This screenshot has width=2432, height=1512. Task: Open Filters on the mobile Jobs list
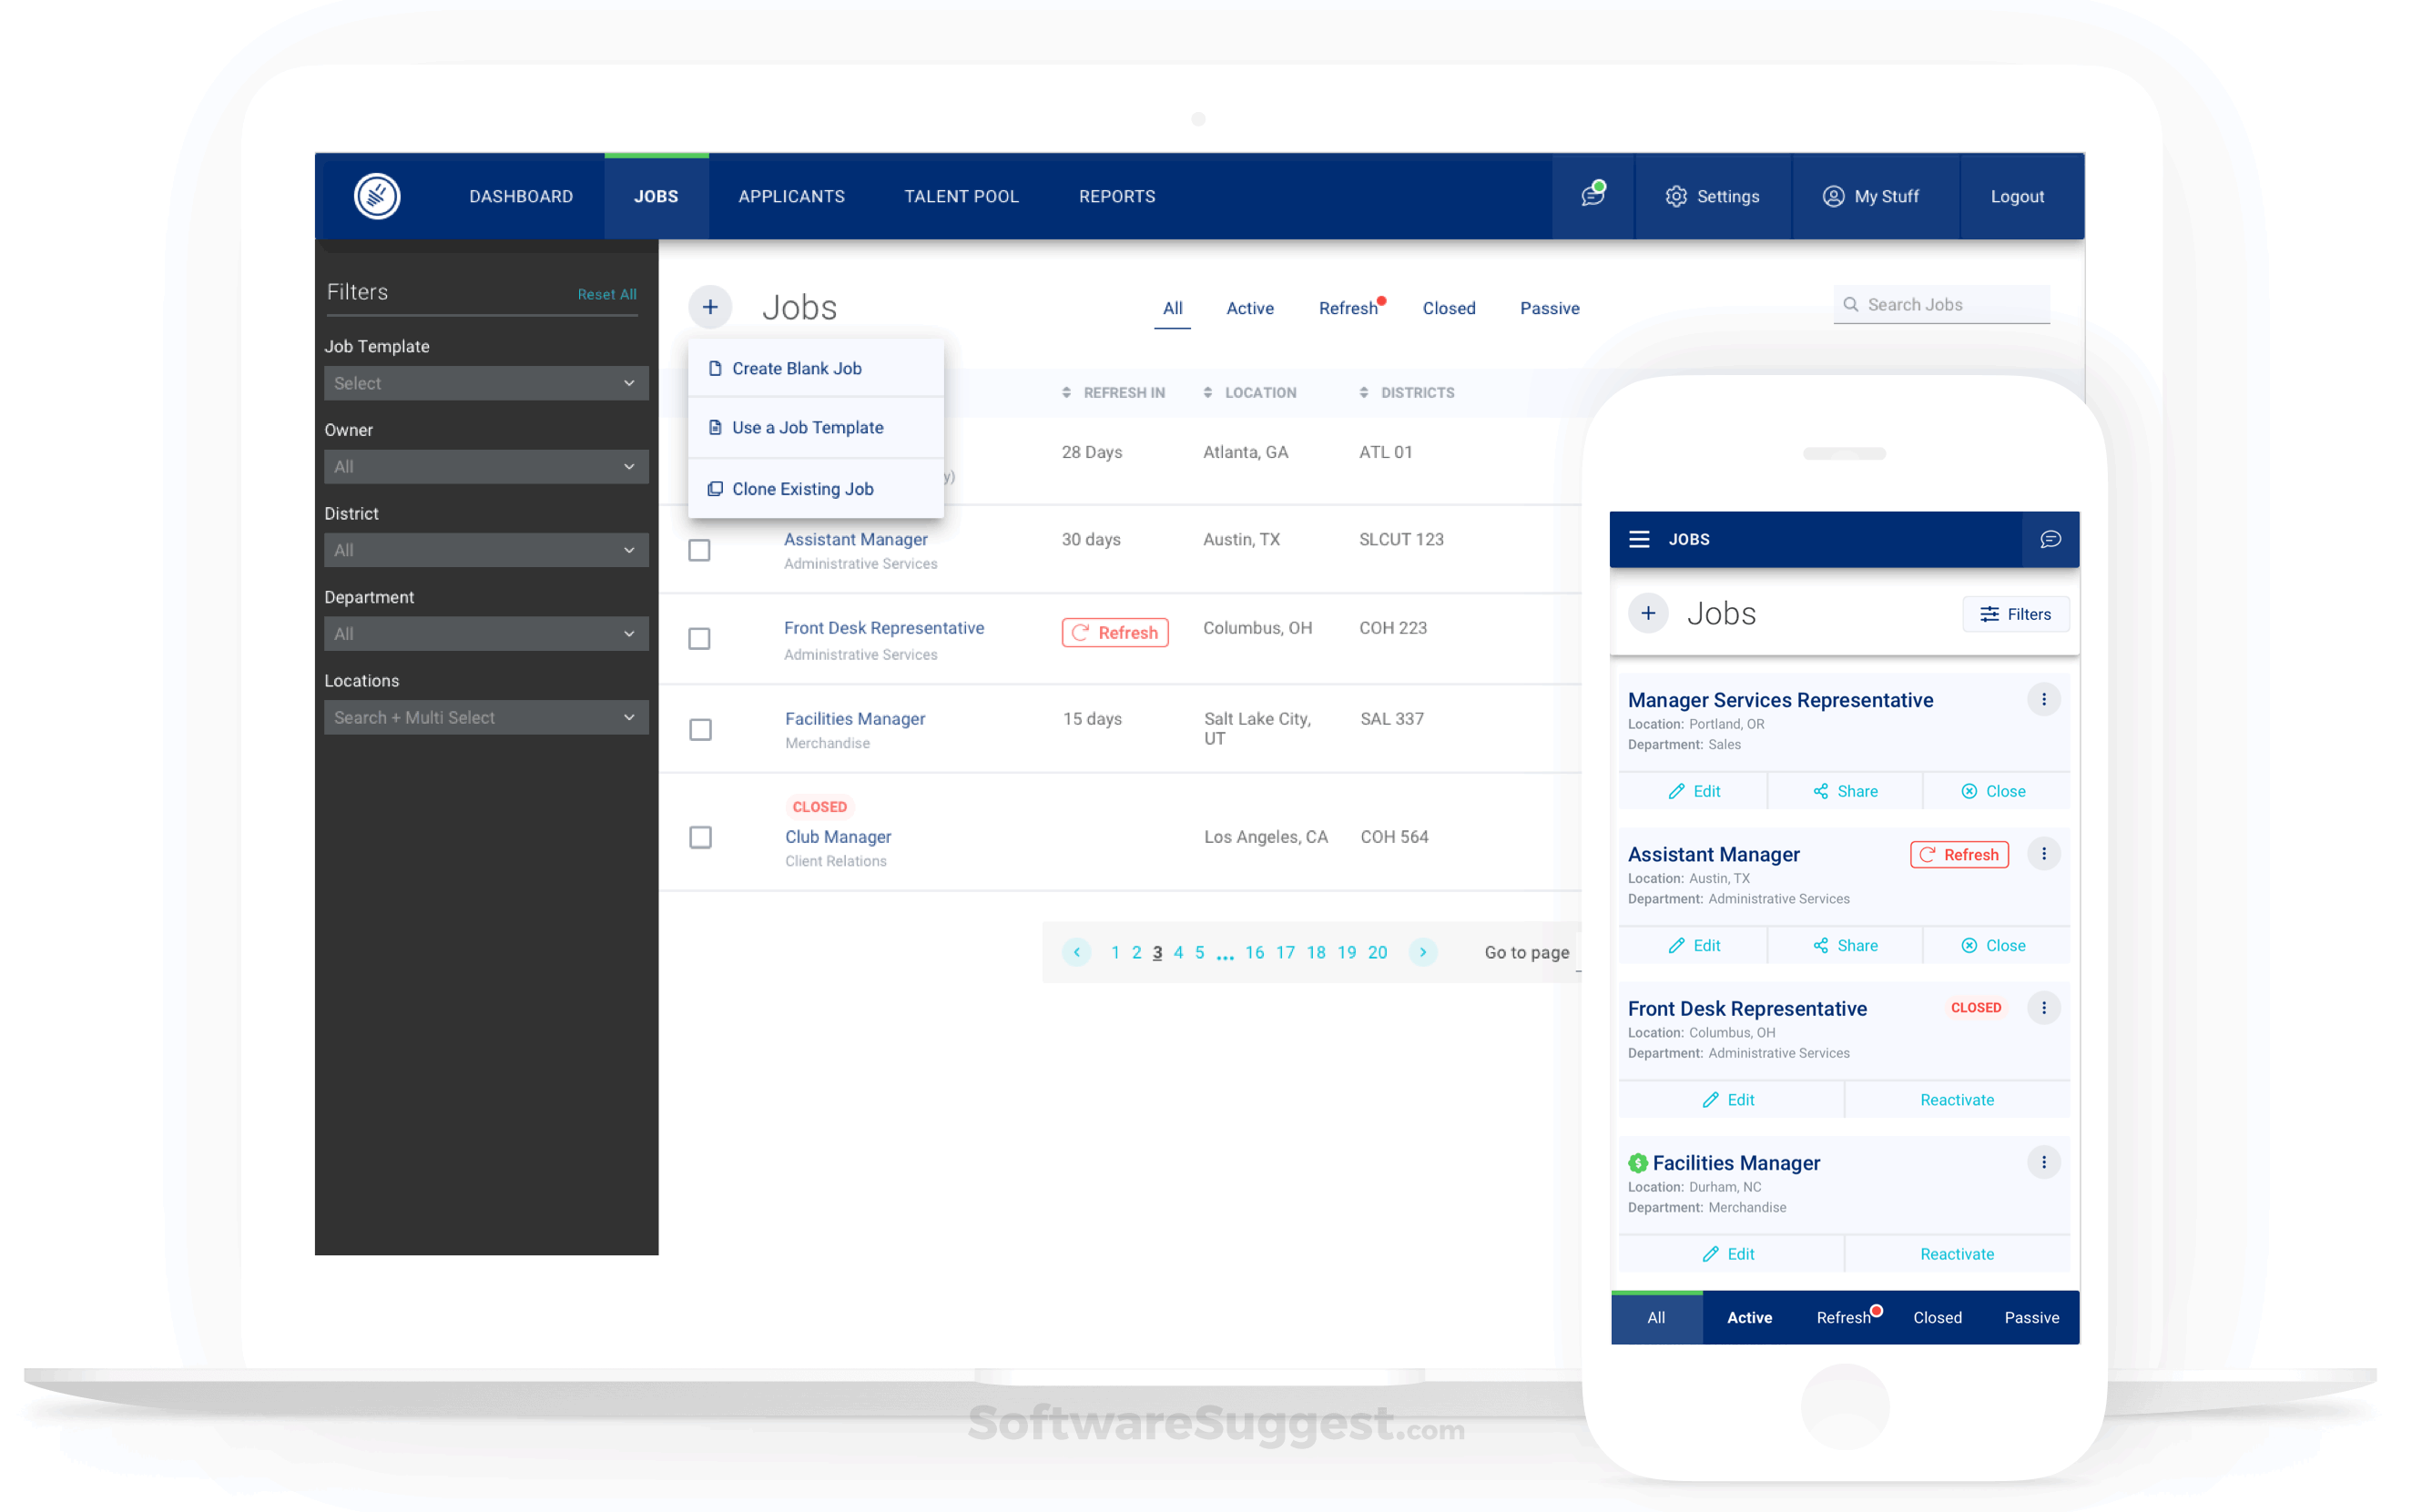click(2016, 613)
